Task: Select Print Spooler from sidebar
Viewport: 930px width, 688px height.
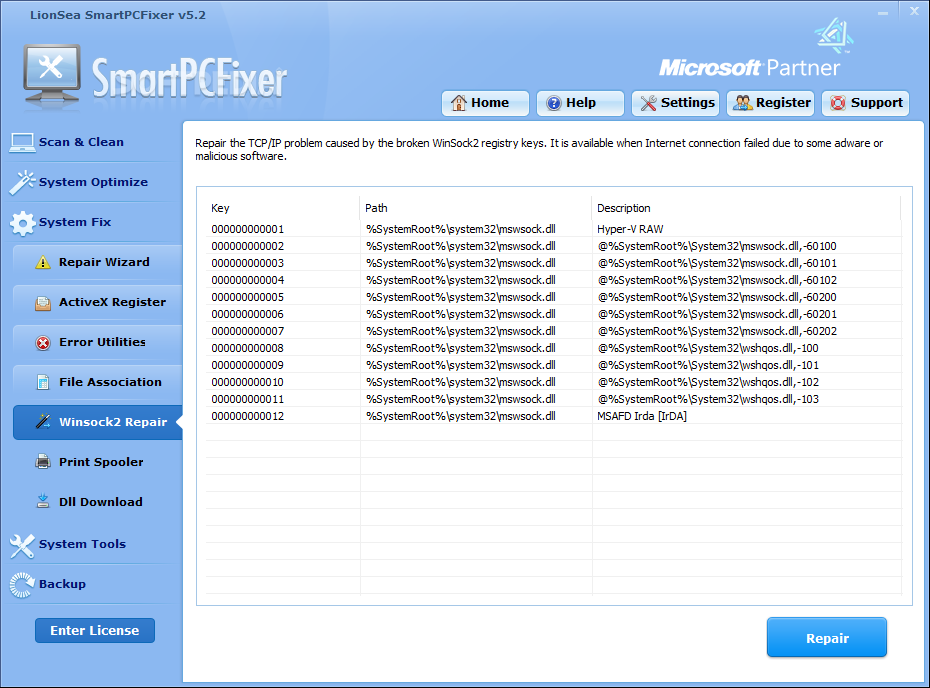Action: tap(98, 462)
